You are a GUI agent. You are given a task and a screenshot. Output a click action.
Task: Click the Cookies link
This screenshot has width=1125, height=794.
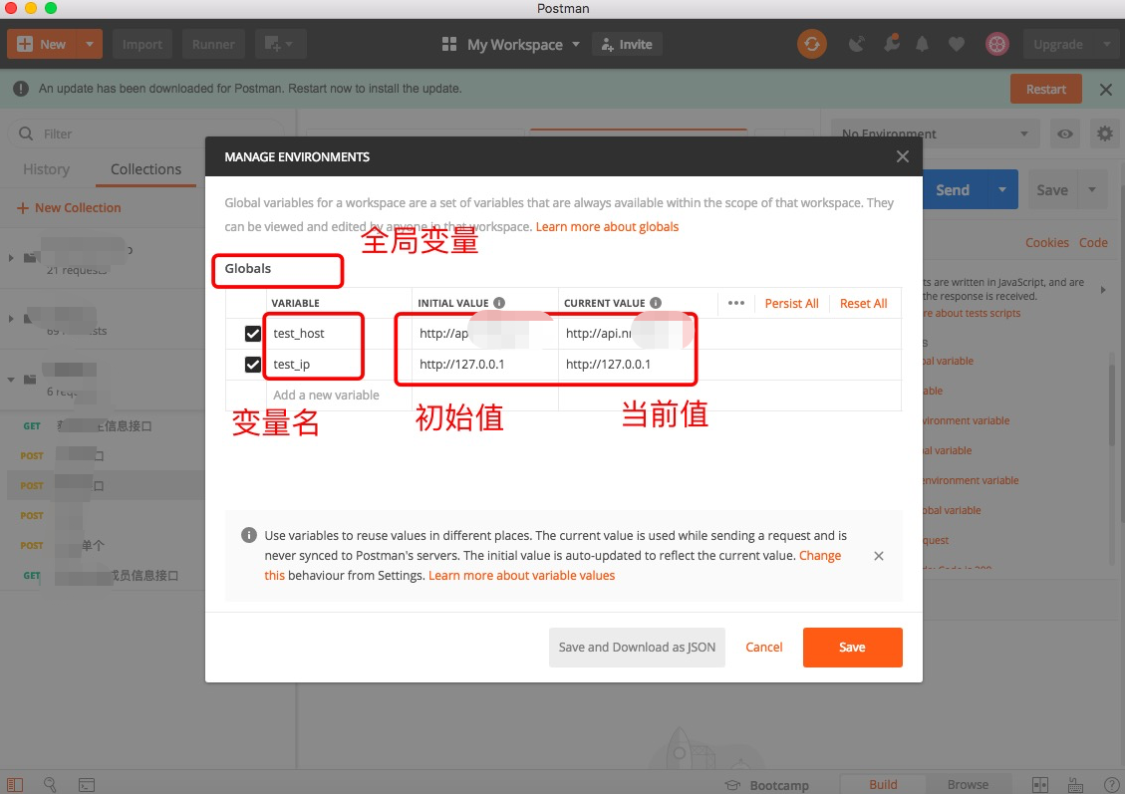coord(1047,242)
